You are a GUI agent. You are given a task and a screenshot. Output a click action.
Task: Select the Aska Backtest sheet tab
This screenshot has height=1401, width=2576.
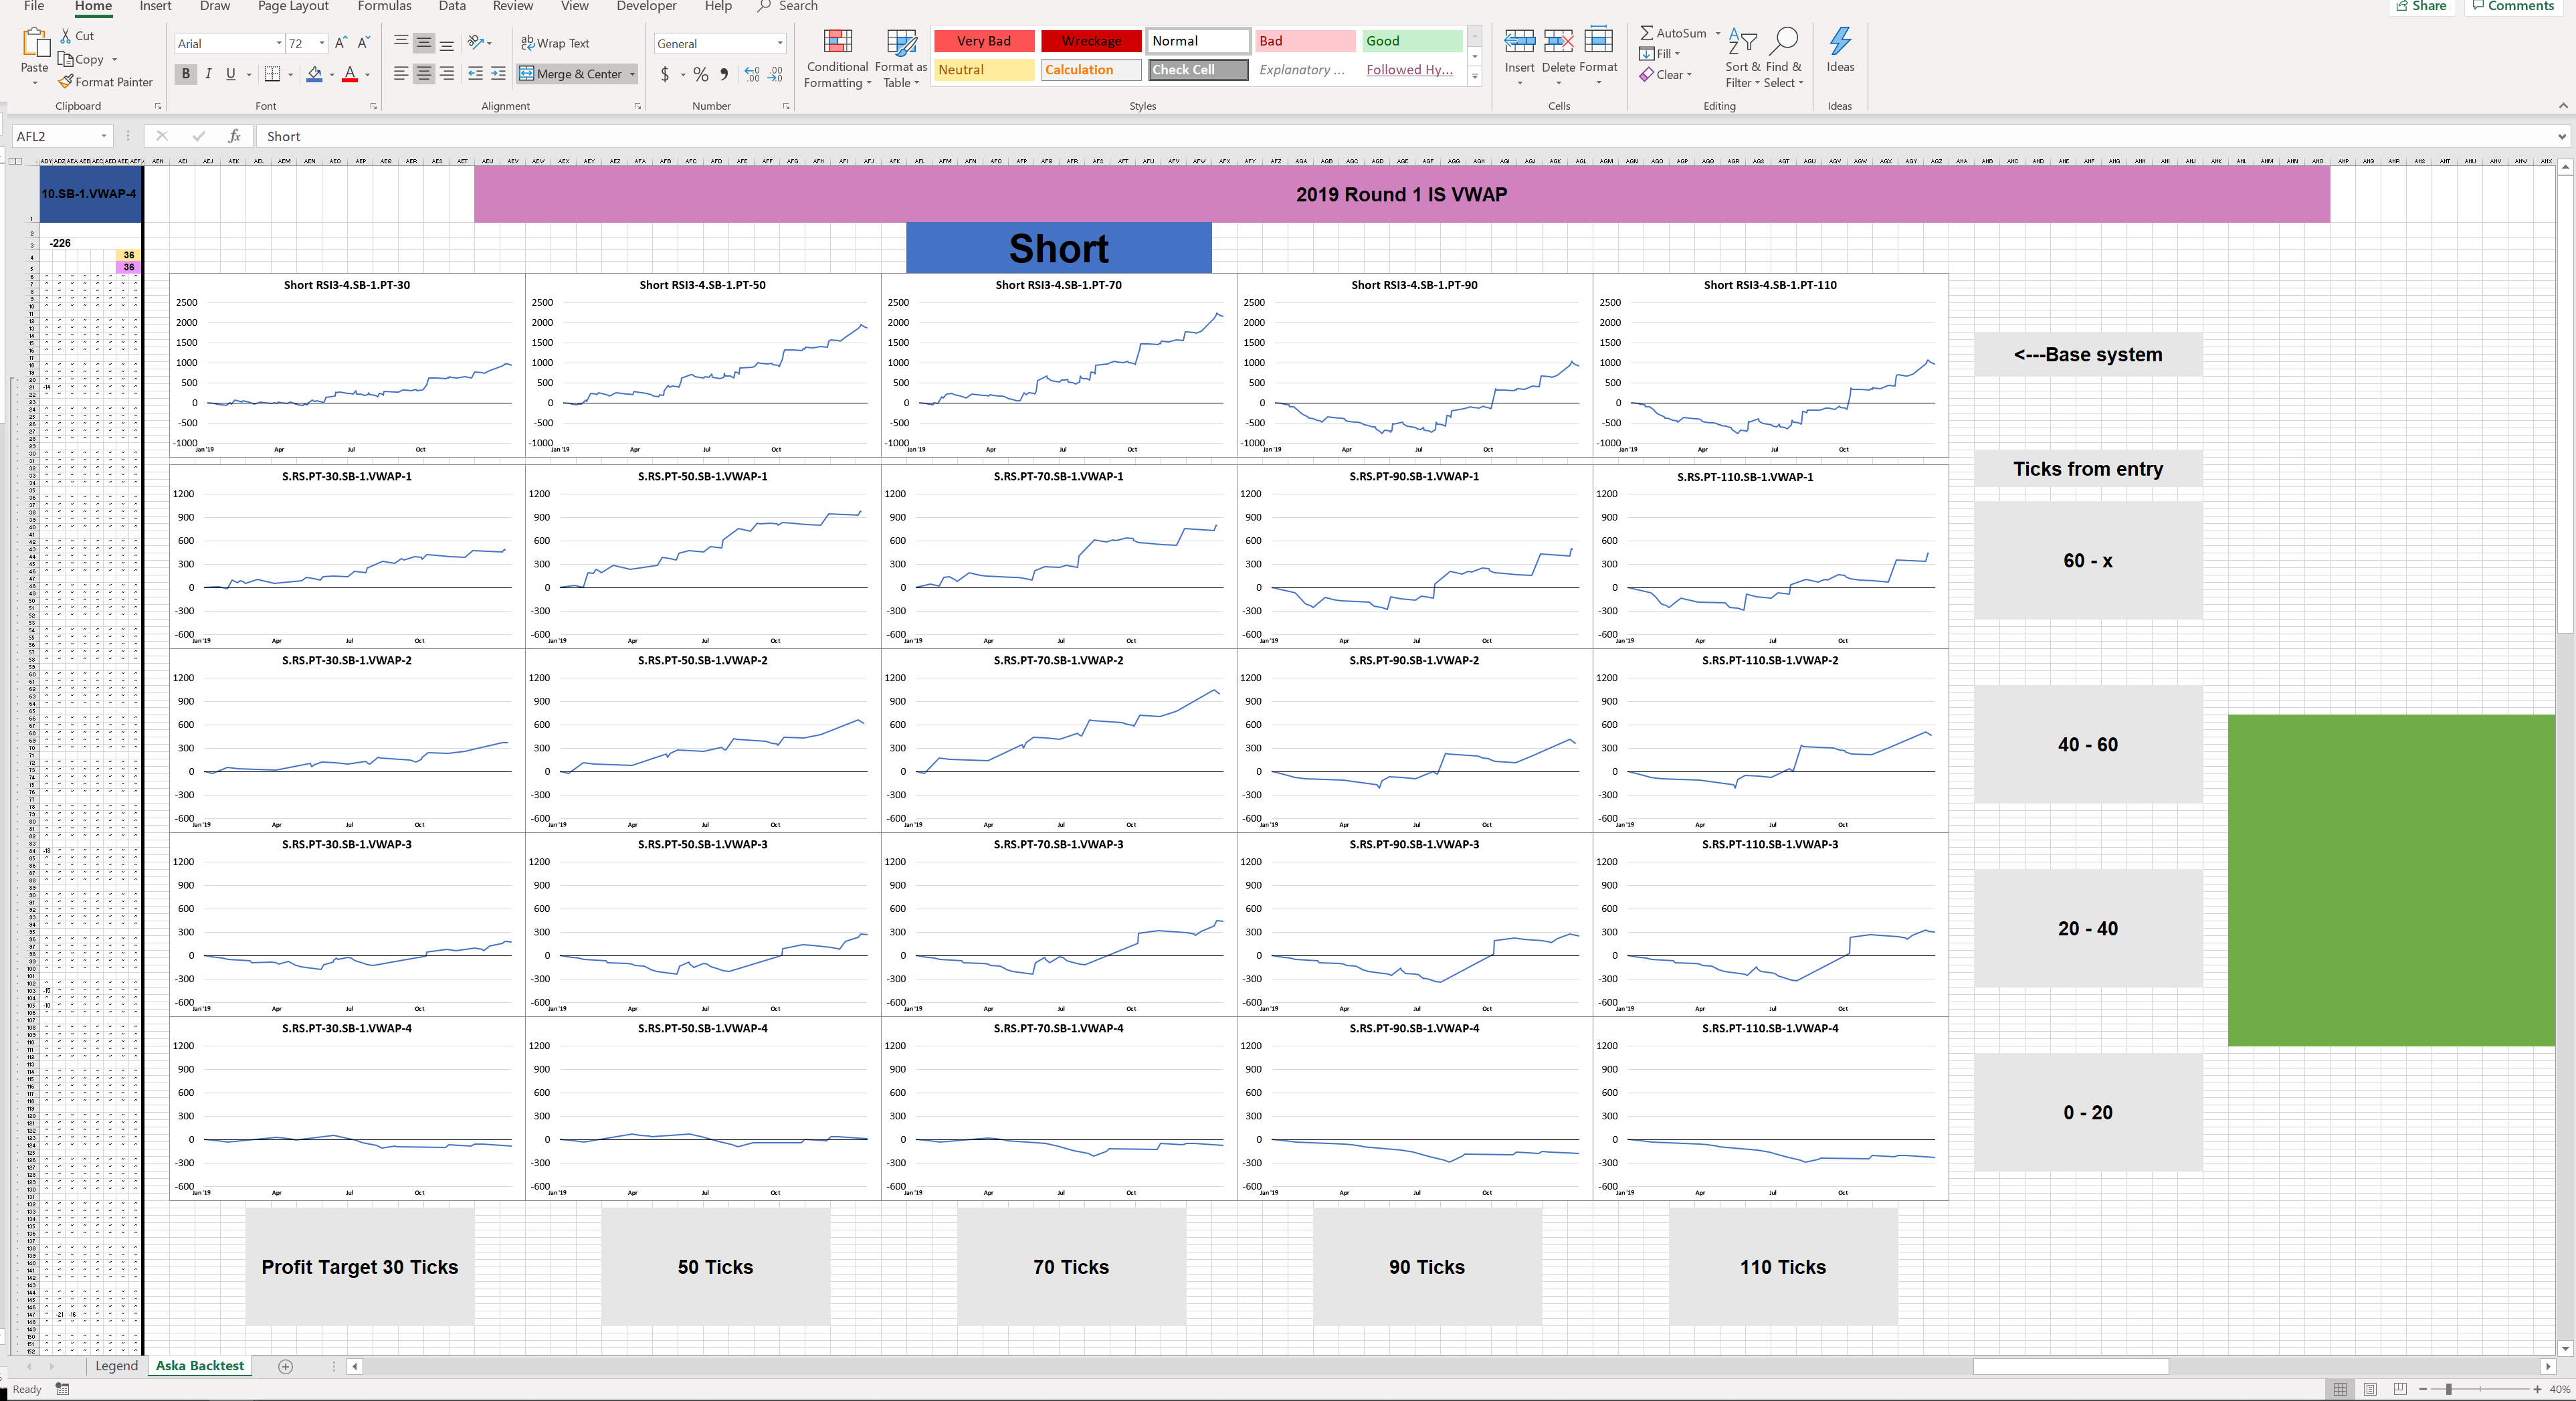tap(200, 1366)
